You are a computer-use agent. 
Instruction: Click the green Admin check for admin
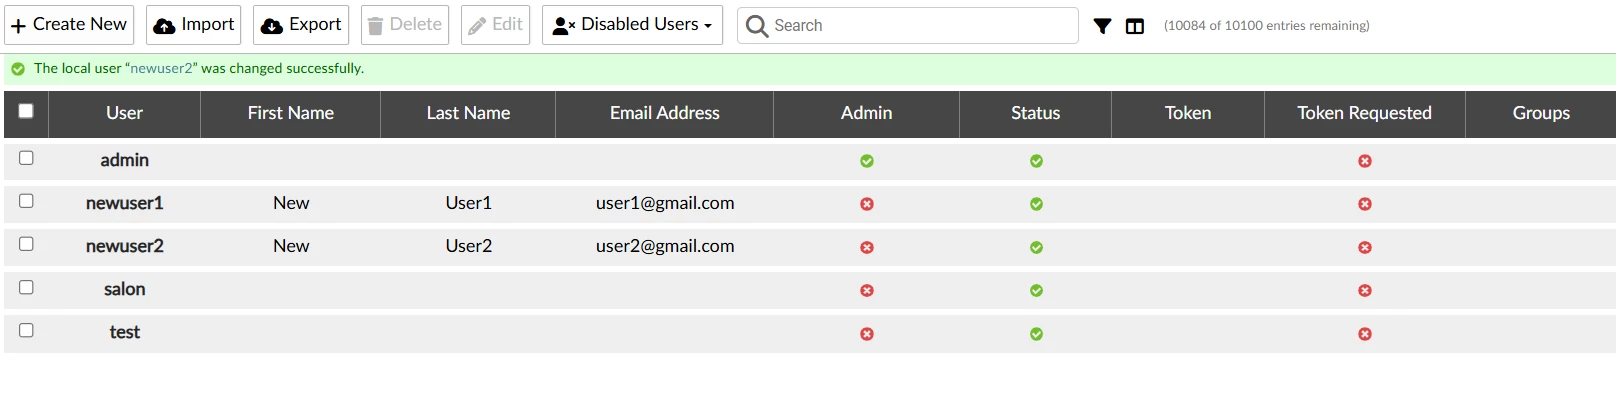click(x=867, y=161)
